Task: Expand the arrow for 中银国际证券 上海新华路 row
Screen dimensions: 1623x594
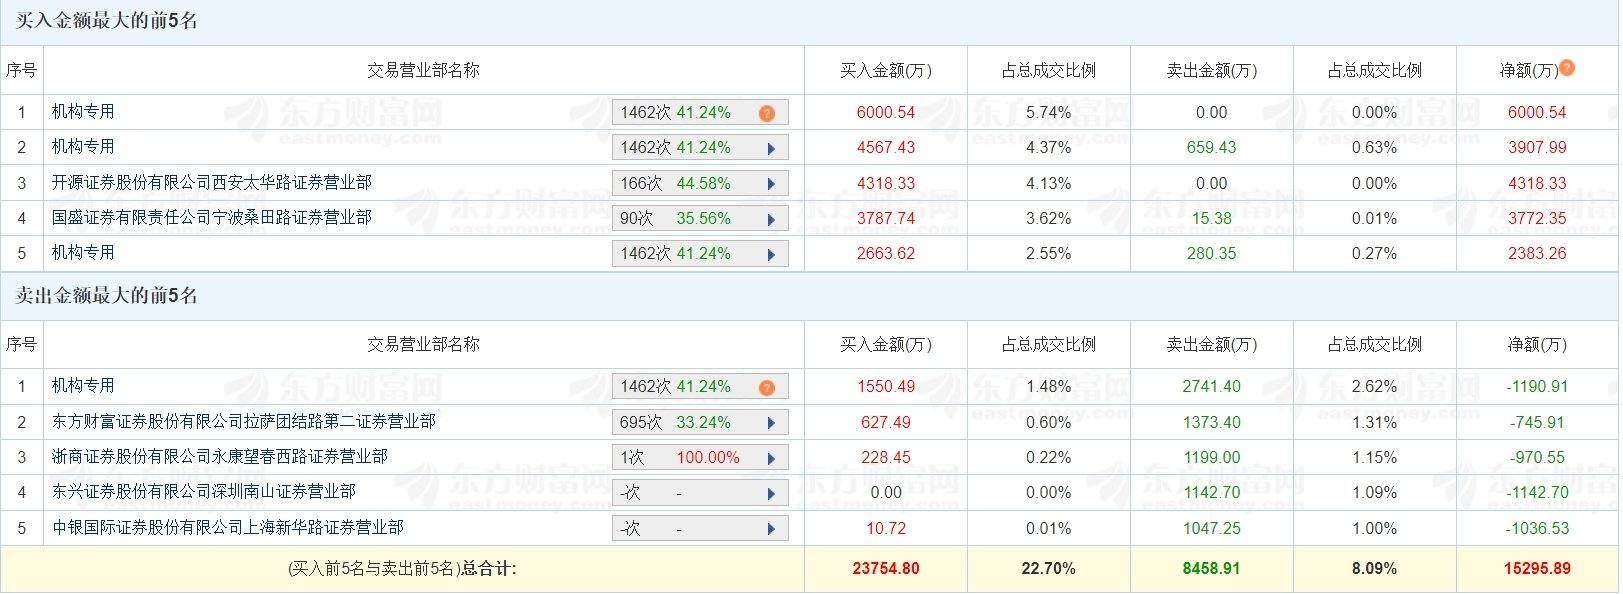Action: pyautogui.click(x=771, y=529)
